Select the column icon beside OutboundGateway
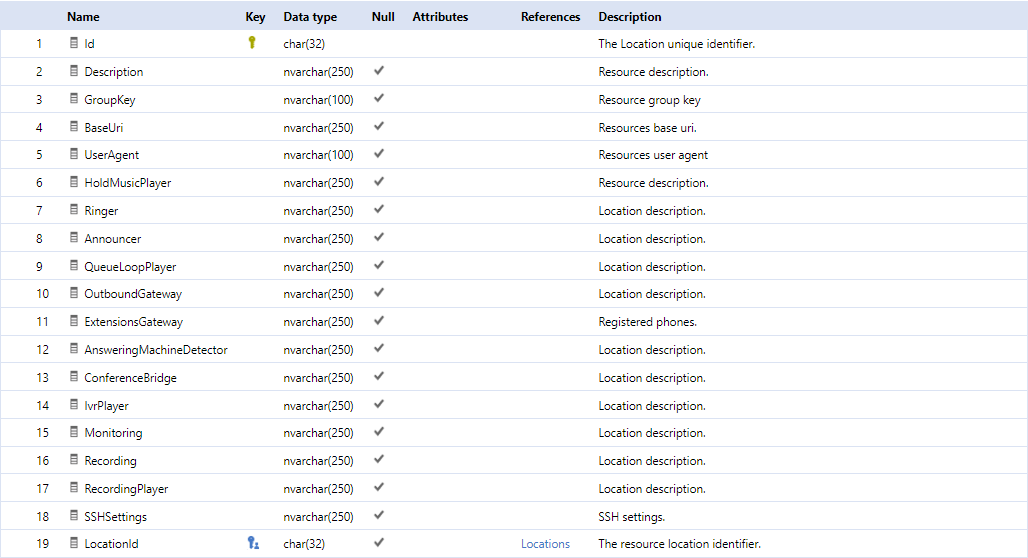Viewport: 1028px width, 558px height. click(75, 294)
